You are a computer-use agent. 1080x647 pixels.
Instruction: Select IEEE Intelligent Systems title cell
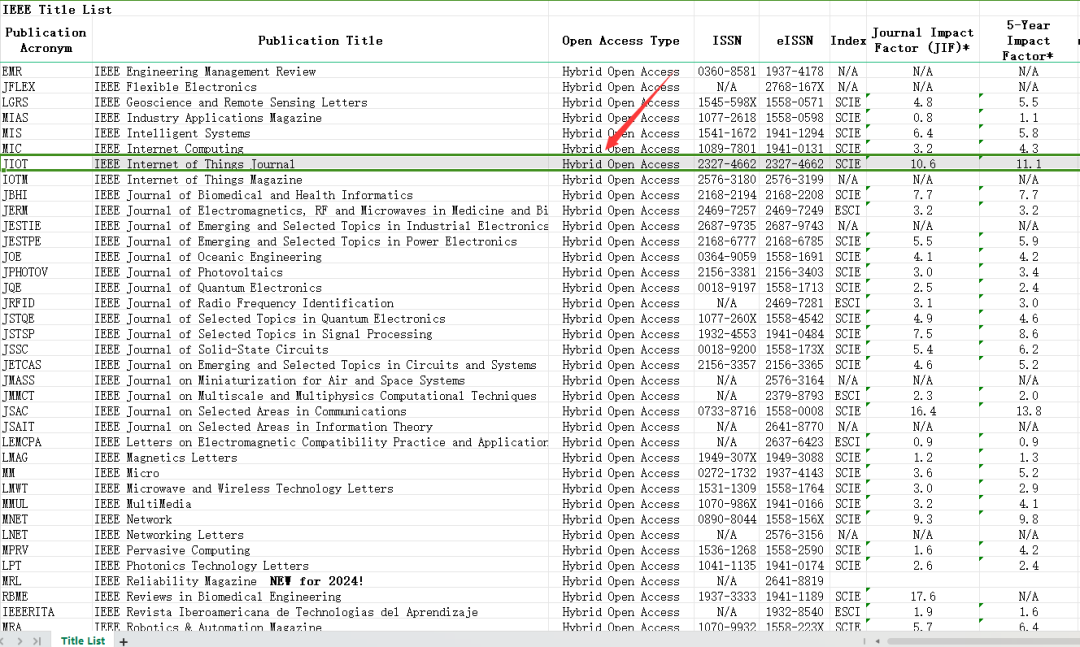tap(320, 133)
